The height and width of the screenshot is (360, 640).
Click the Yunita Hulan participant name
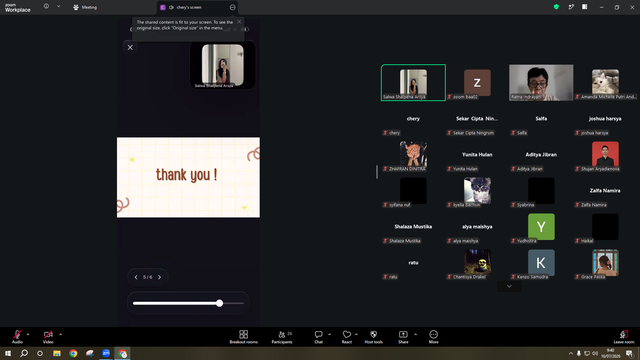[477, 155]
